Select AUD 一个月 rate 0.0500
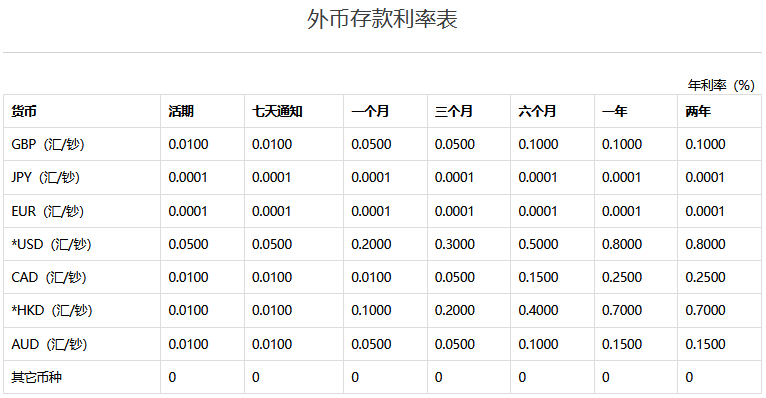The image size is (766, 398). 371,344
